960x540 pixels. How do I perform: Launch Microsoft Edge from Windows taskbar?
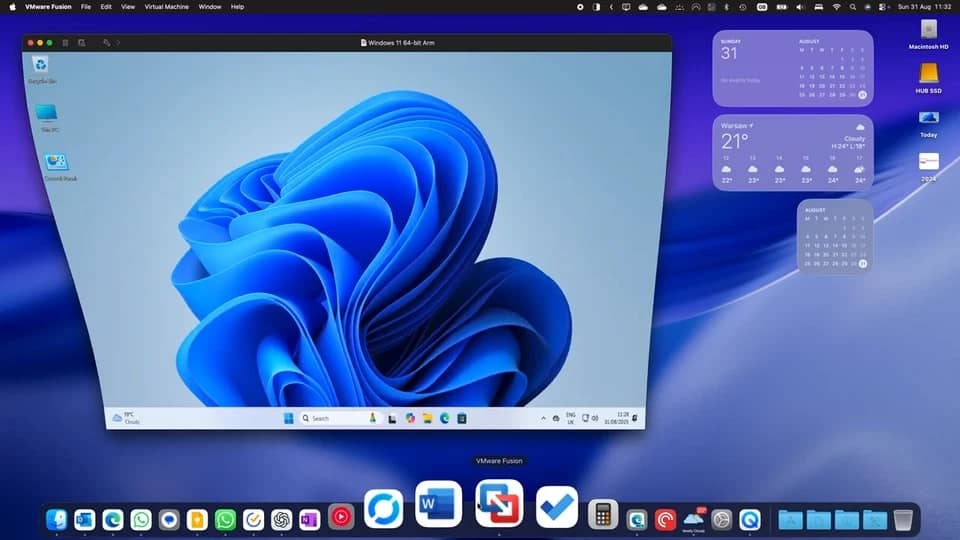[444, 418]
